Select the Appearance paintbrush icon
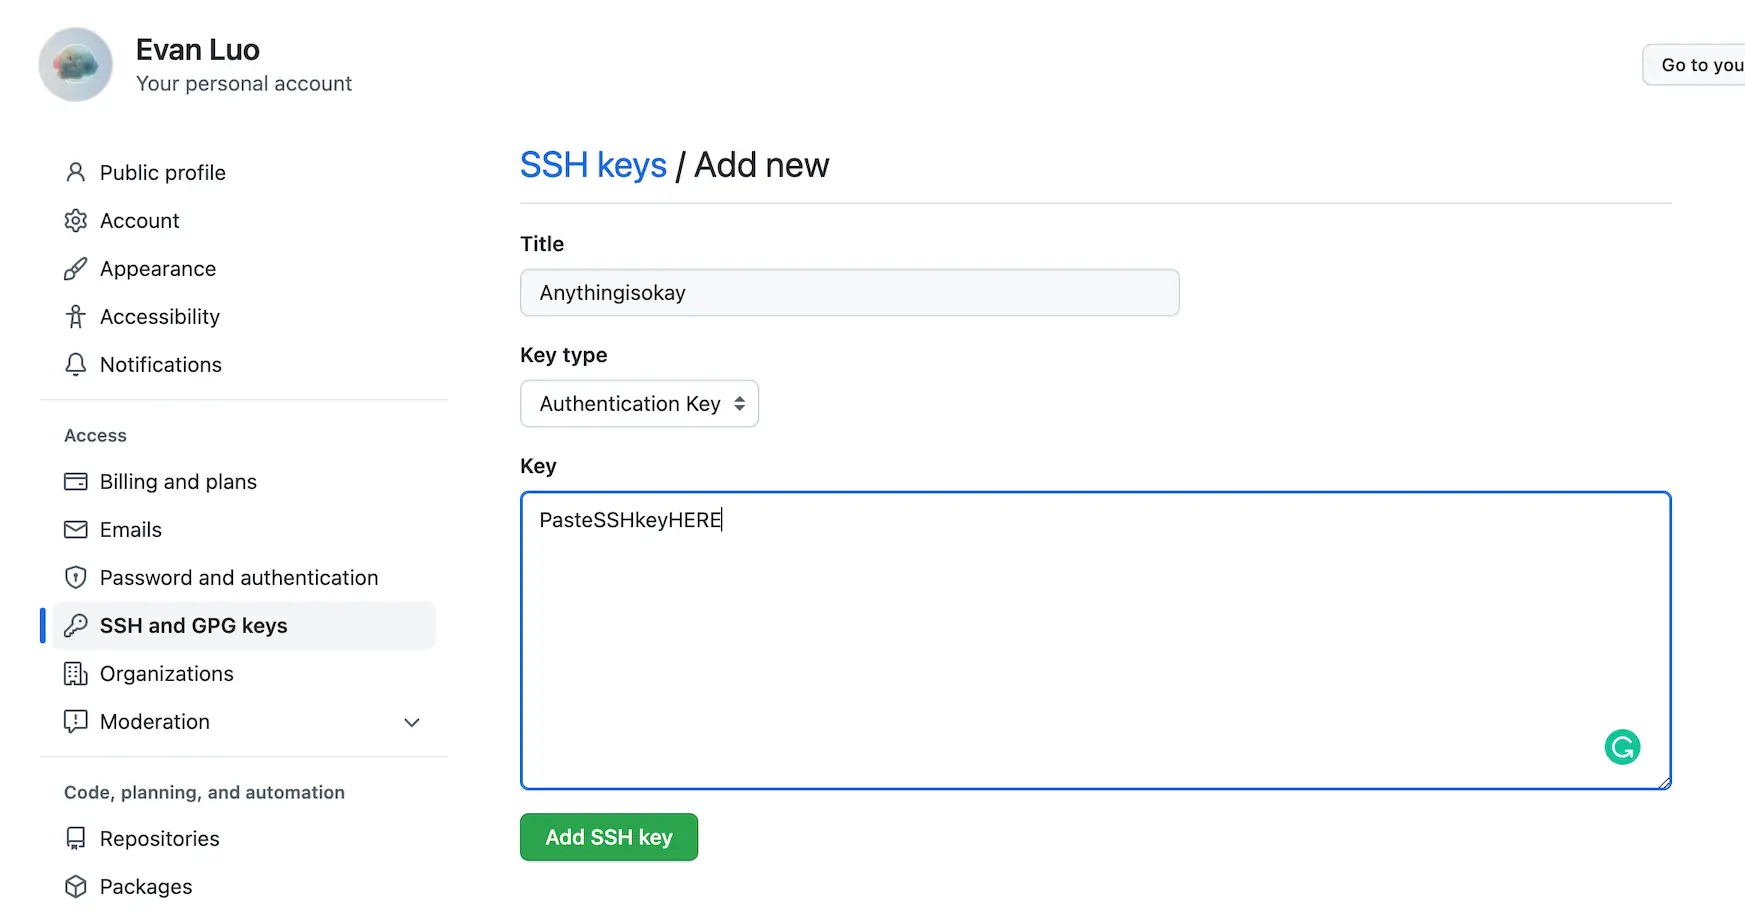The image size is (1745, 915). (76, 268)
